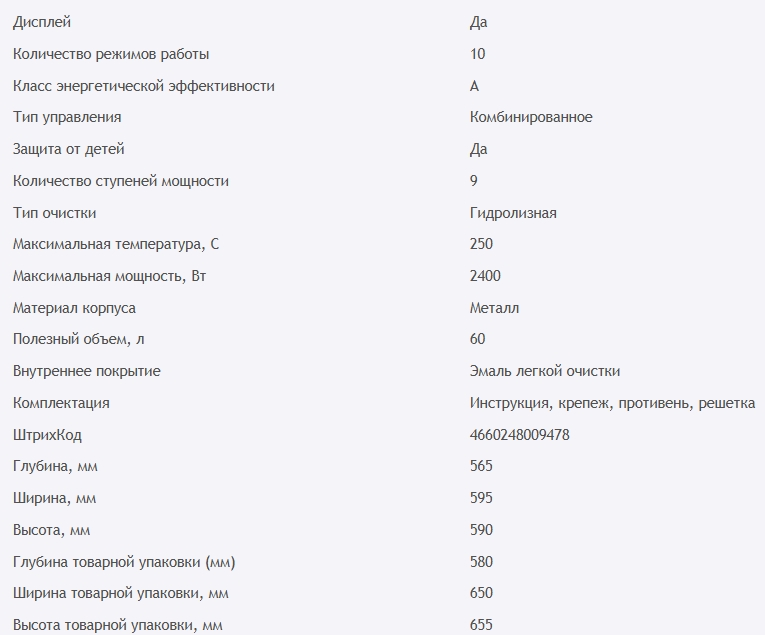Click the 'Глубина, мм' label
The image size is (765, 635).
coord(55,466)
